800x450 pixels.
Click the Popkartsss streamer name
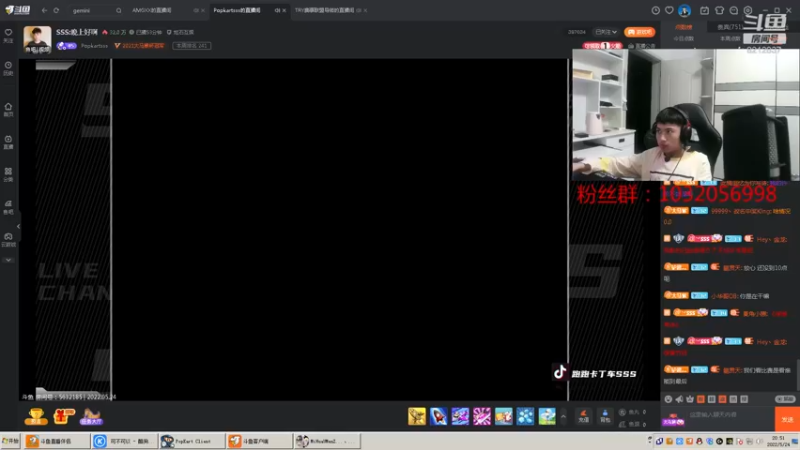94,45
